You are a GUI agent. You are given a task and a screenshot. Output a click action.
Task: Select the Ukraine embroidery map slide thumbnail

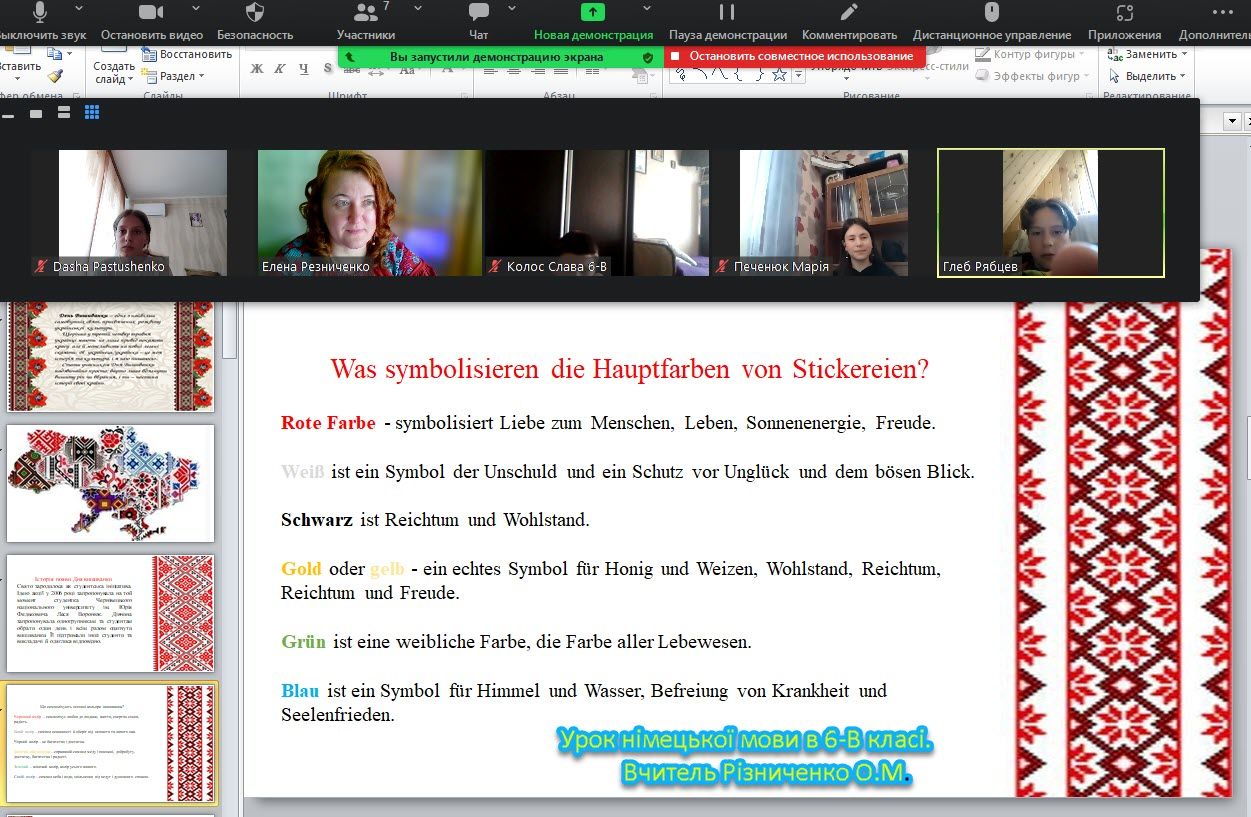tap(110, 483)
